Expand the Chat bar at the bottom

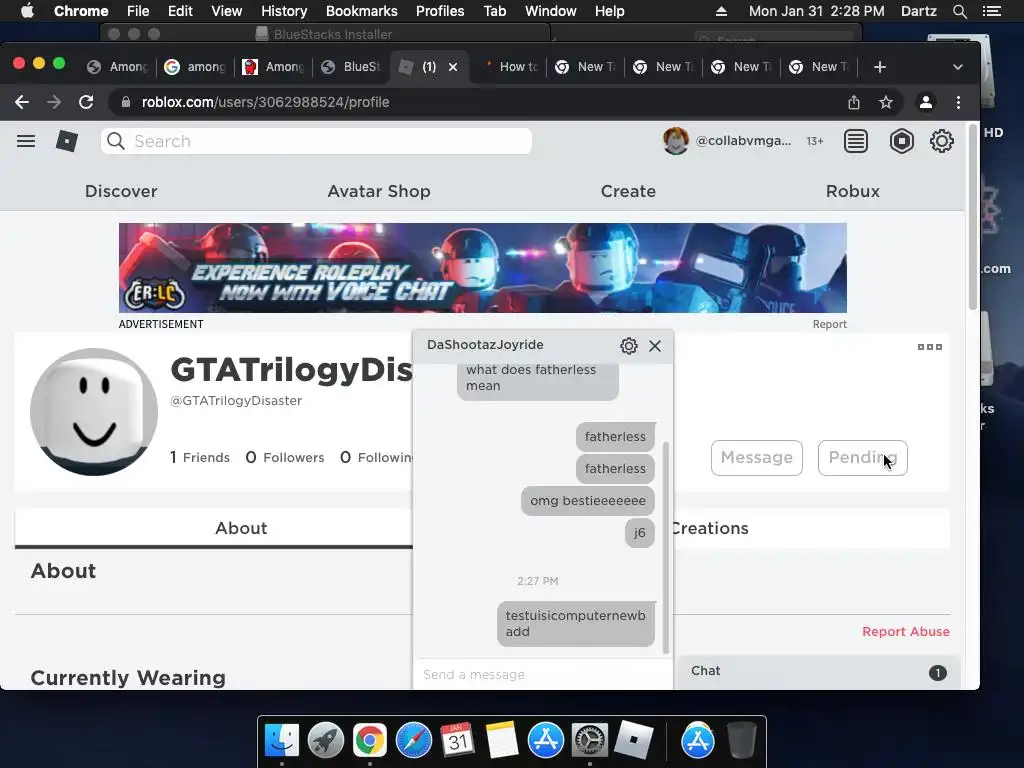[x=819, y=671]
